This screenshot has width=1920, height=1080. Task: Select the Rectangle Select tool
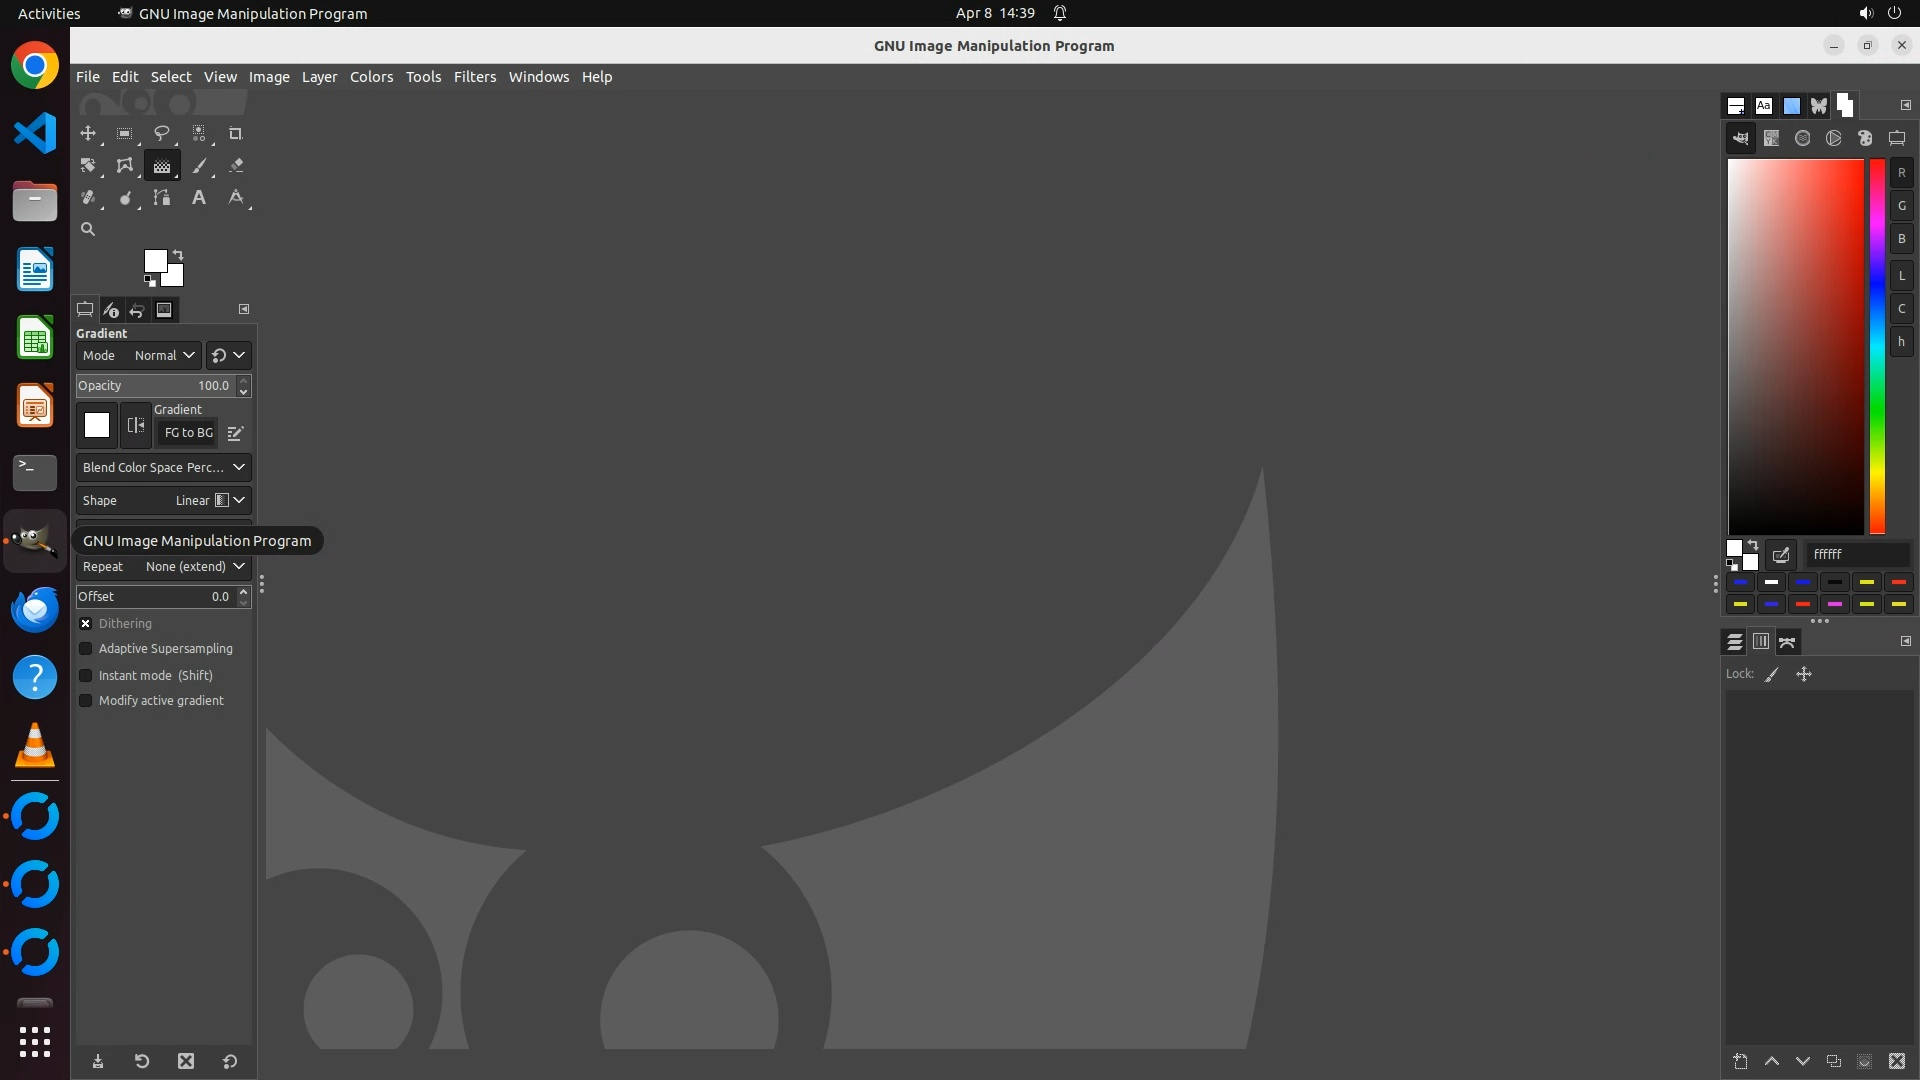(125, 133)
